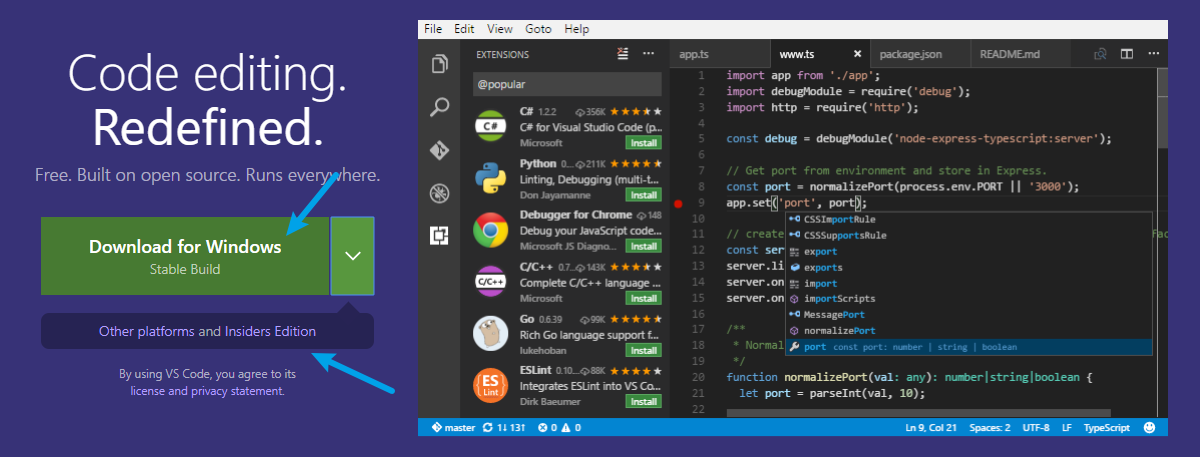The width and height of the screenshot is (1200, 457).
Task: Select normalizePort suggestion
Action: [x=968, y=331]
